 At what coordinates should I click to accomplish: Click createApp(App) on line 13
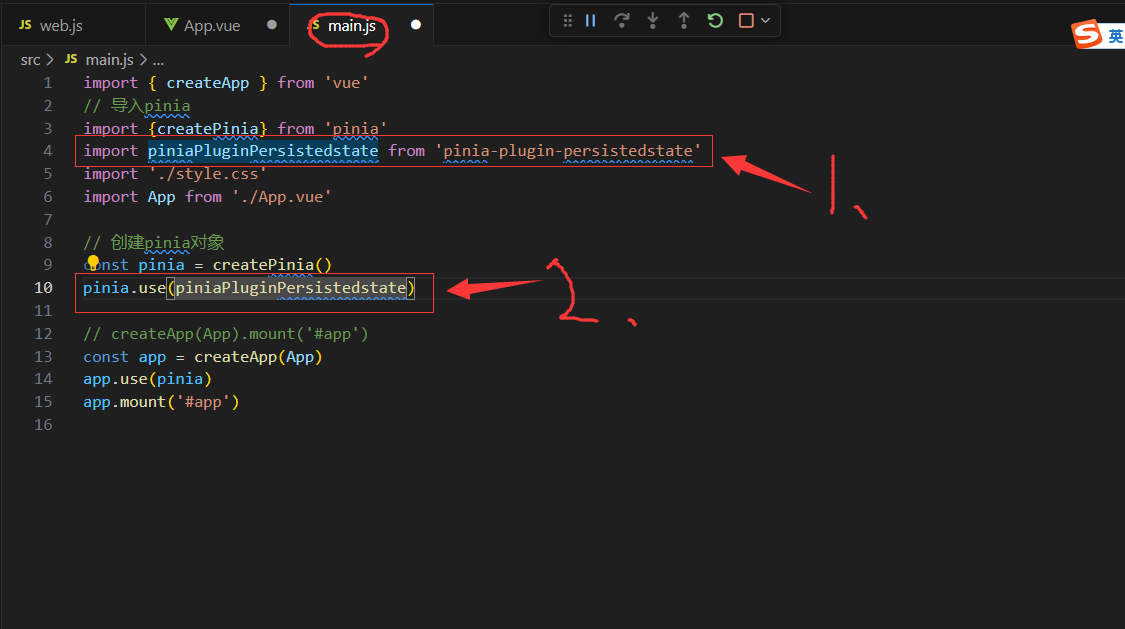coord(258,356)
